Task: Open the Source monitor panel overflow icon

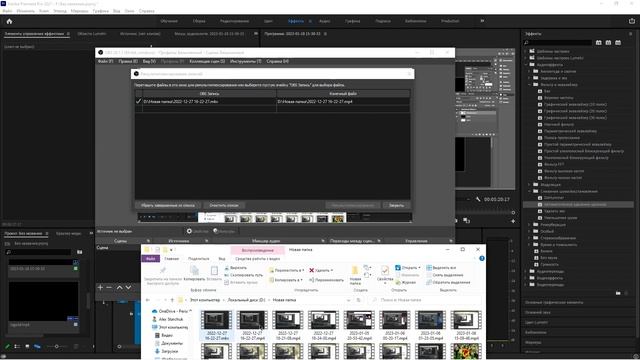Action: (256, 34)
